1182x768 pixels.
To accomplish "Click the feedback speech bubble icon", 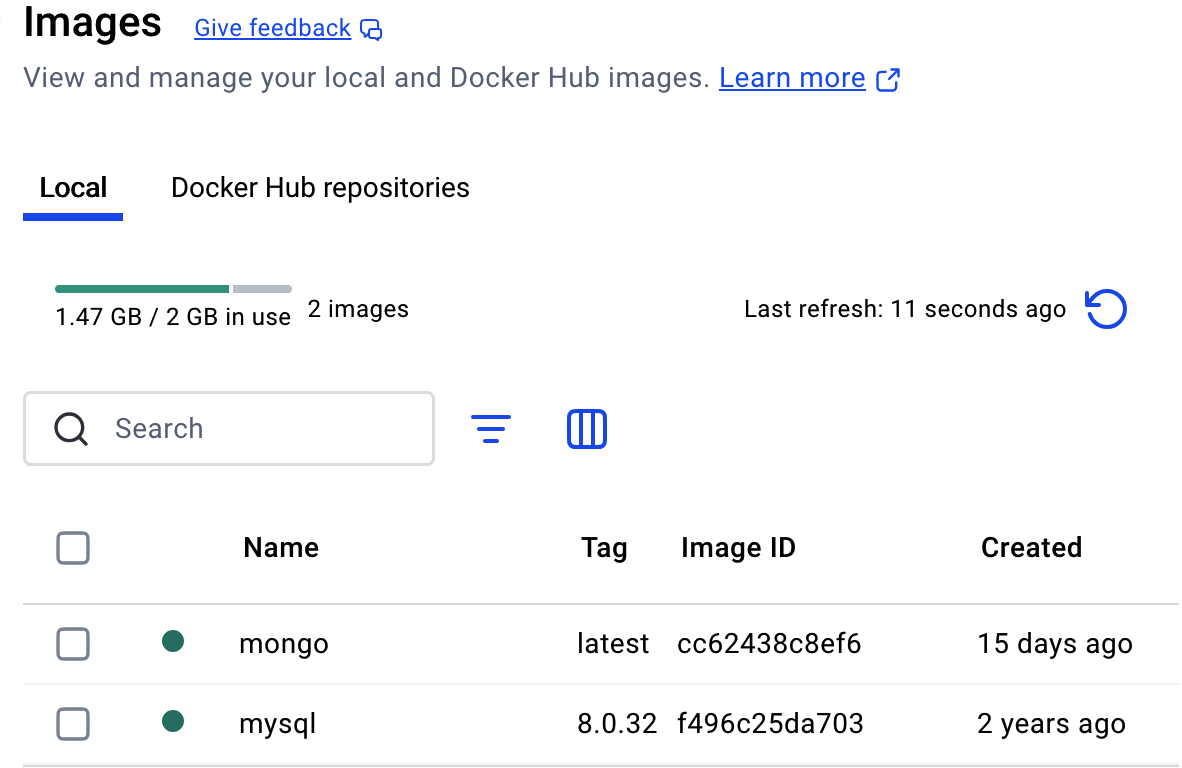I will (371, 30).
